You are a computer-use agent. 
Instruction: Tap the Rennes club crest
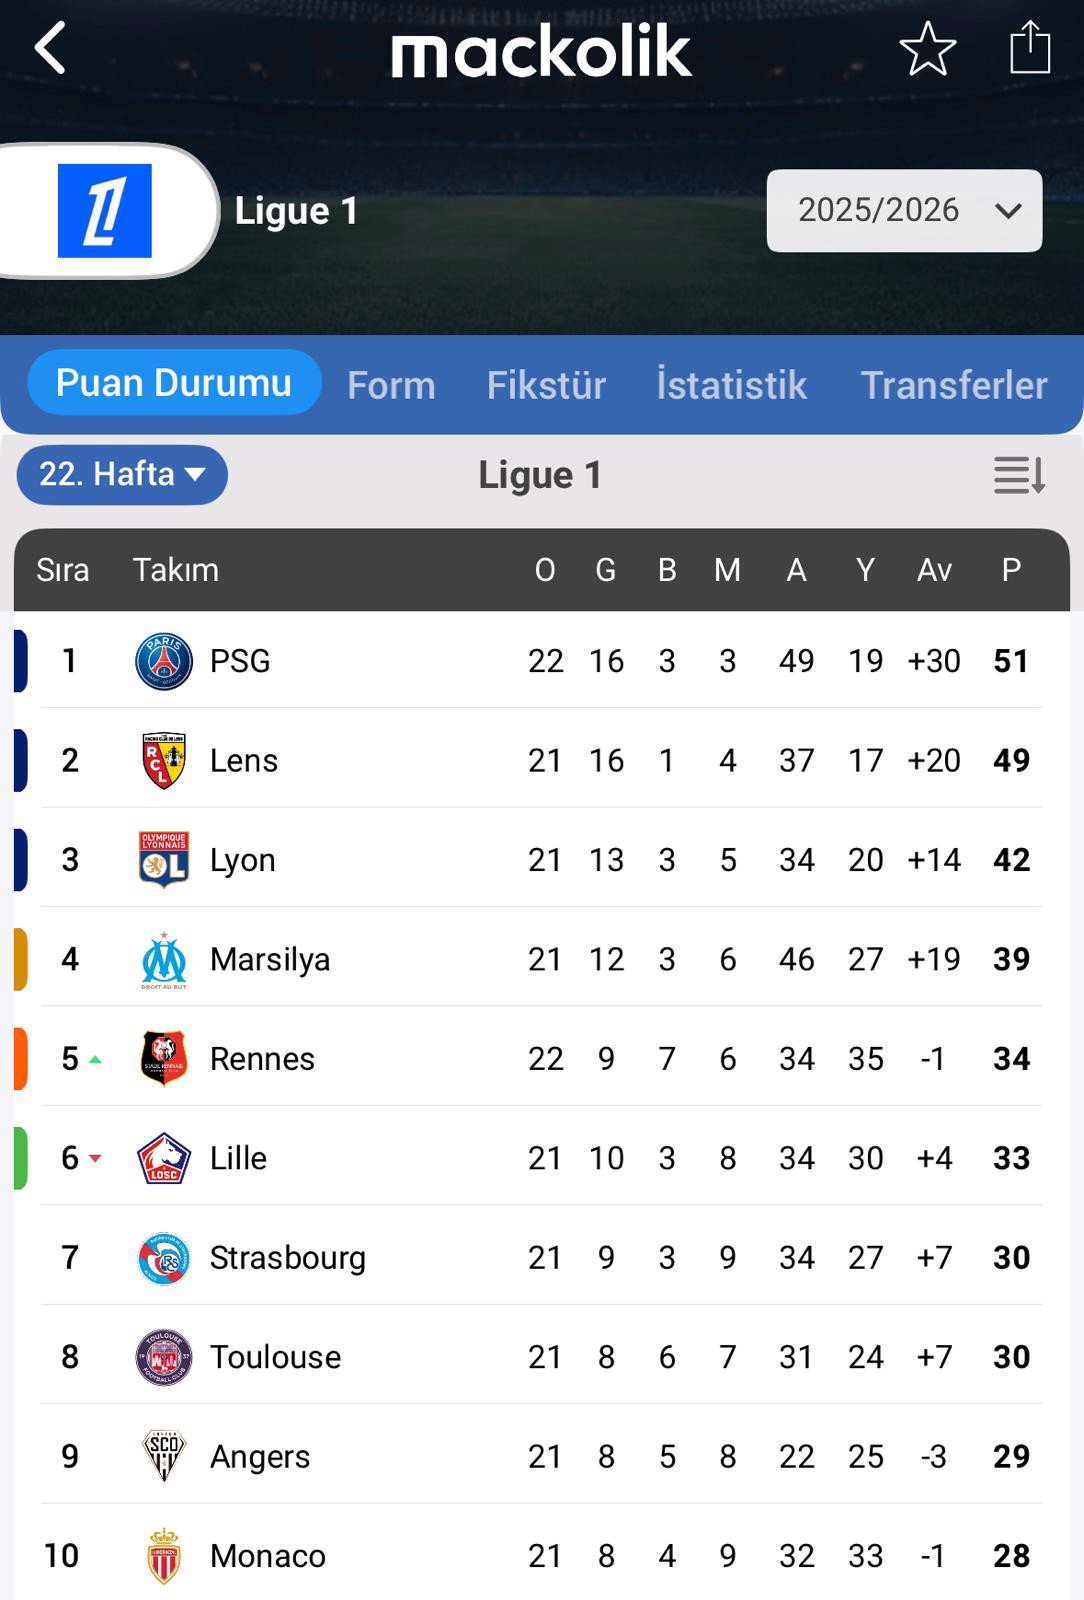(164, 1059)
